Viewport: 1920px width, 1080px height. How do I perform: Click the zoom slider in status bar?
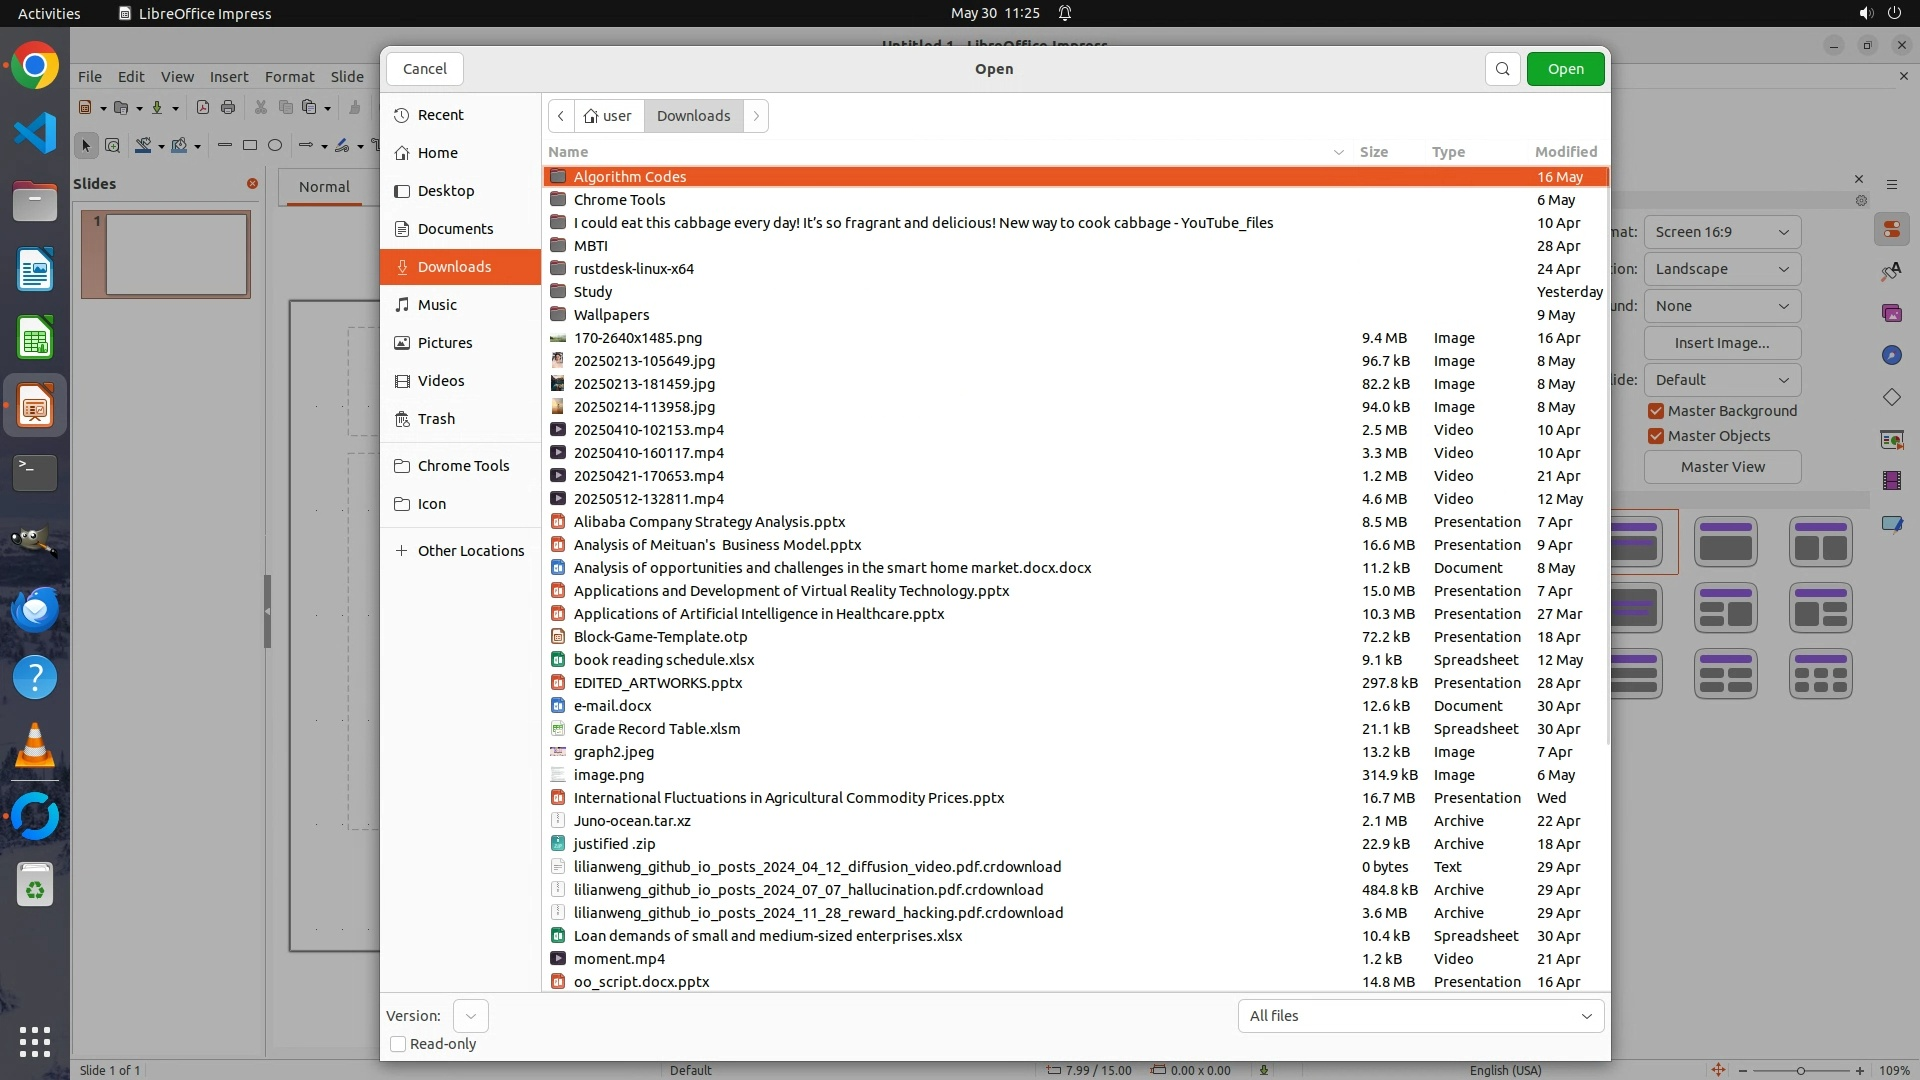point(1800,1070)
